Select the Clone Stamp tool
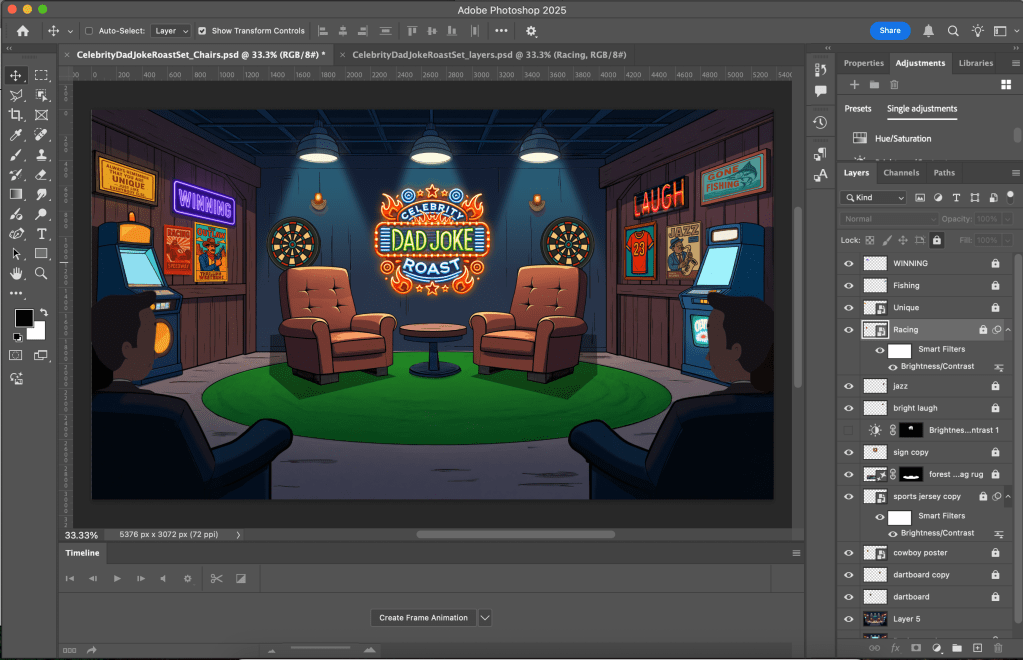Screen dimensions: 1023x660 [x=41, y=155]
